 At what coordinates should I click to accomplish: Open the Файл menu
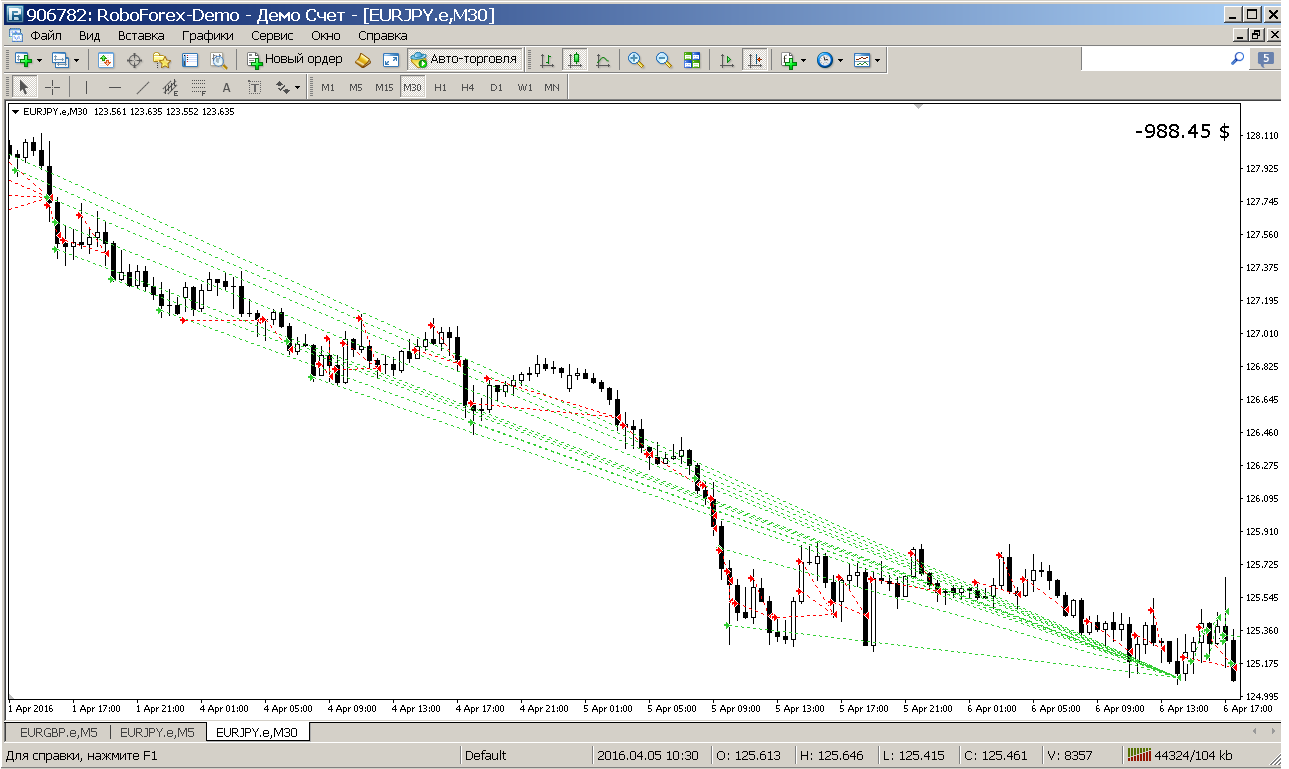[x=45, y=35]
